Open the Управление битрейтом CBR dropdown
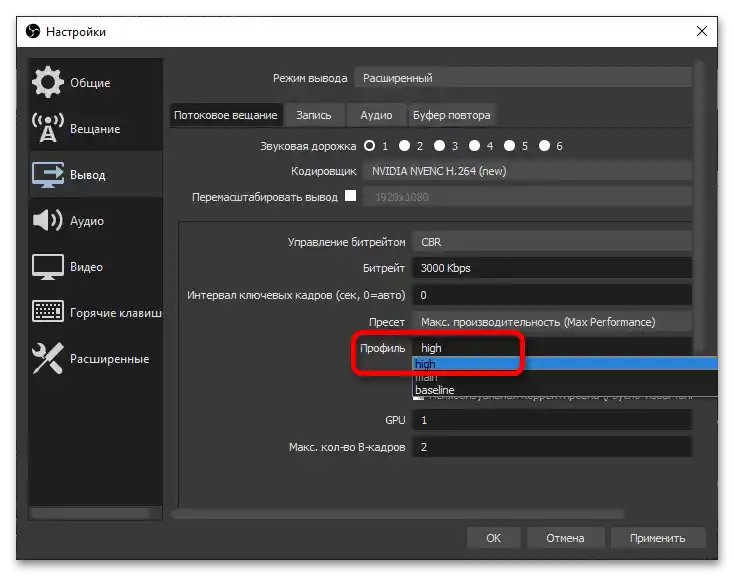The width and height of the screenshot is (734, 576). pyautogui.click(x=552, y=242)
